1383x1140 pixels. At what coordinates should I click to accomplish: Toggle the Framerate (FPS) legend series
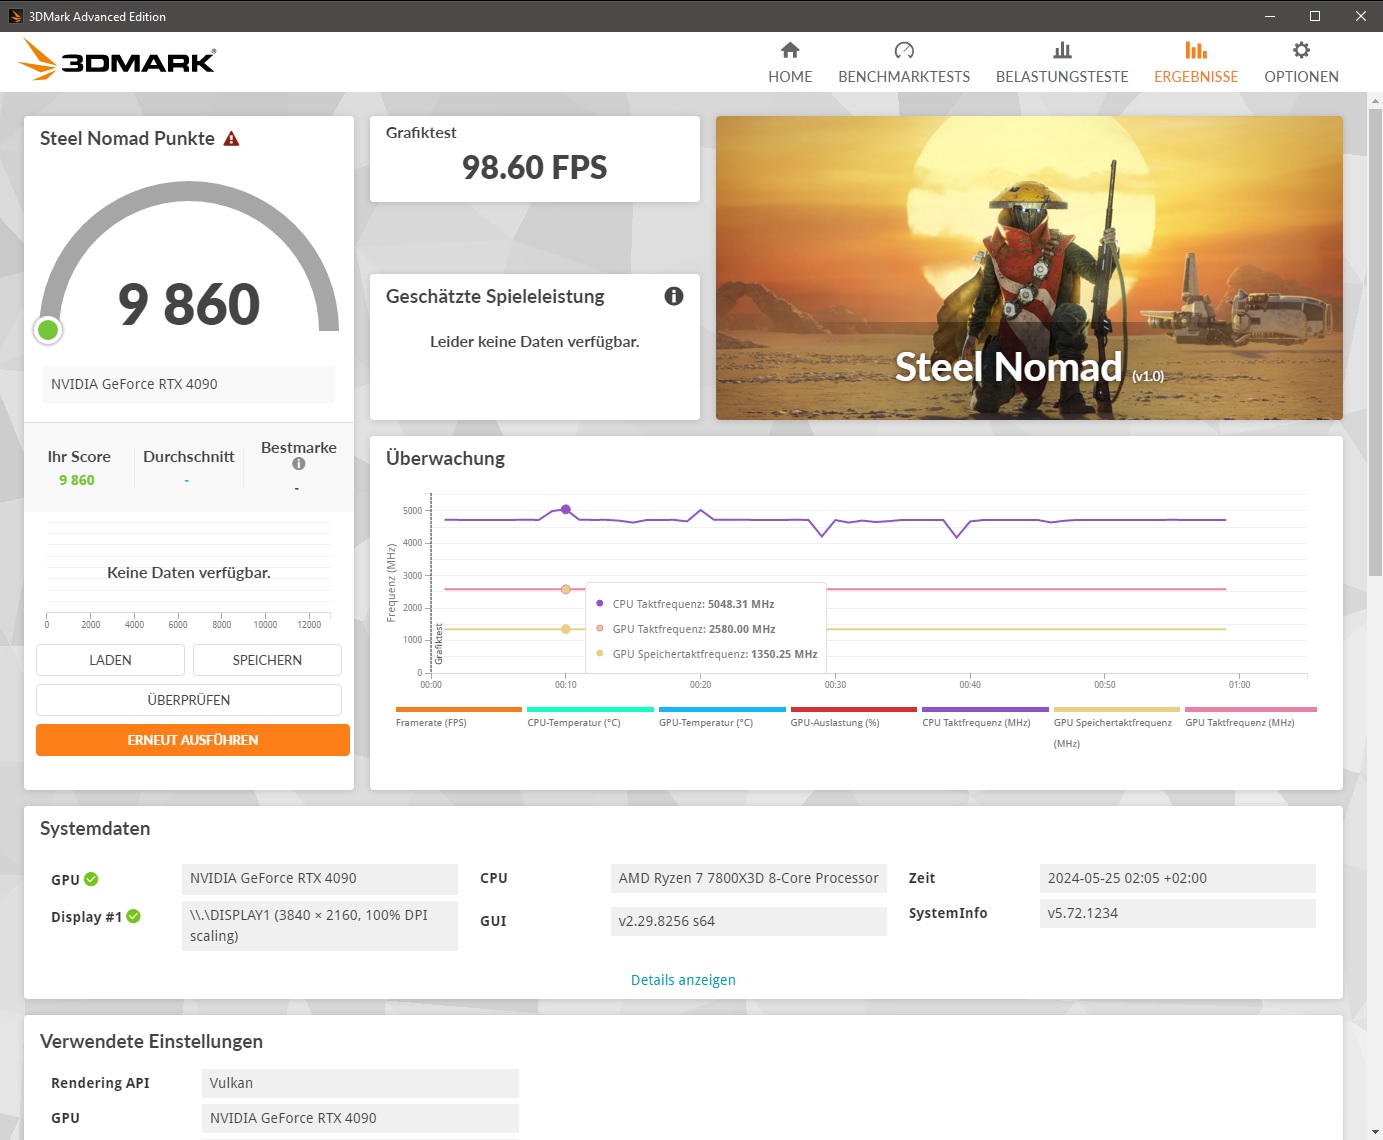point(458,717)
